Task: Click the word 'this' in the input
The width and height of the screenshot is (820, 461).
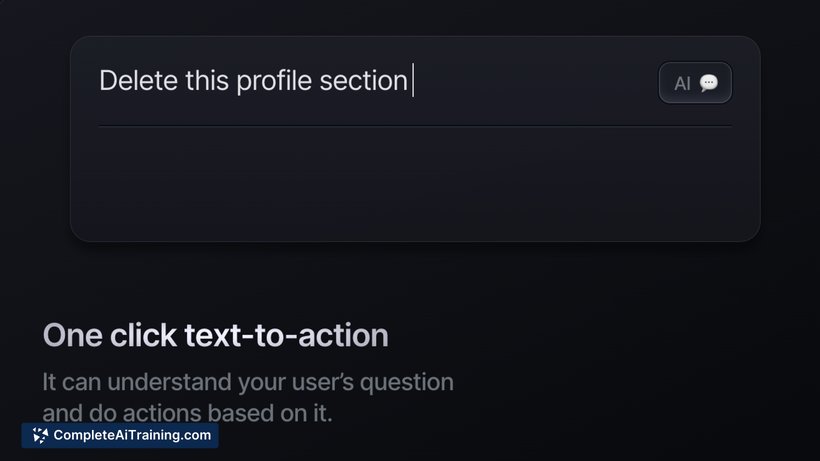Action: point(207,80)
